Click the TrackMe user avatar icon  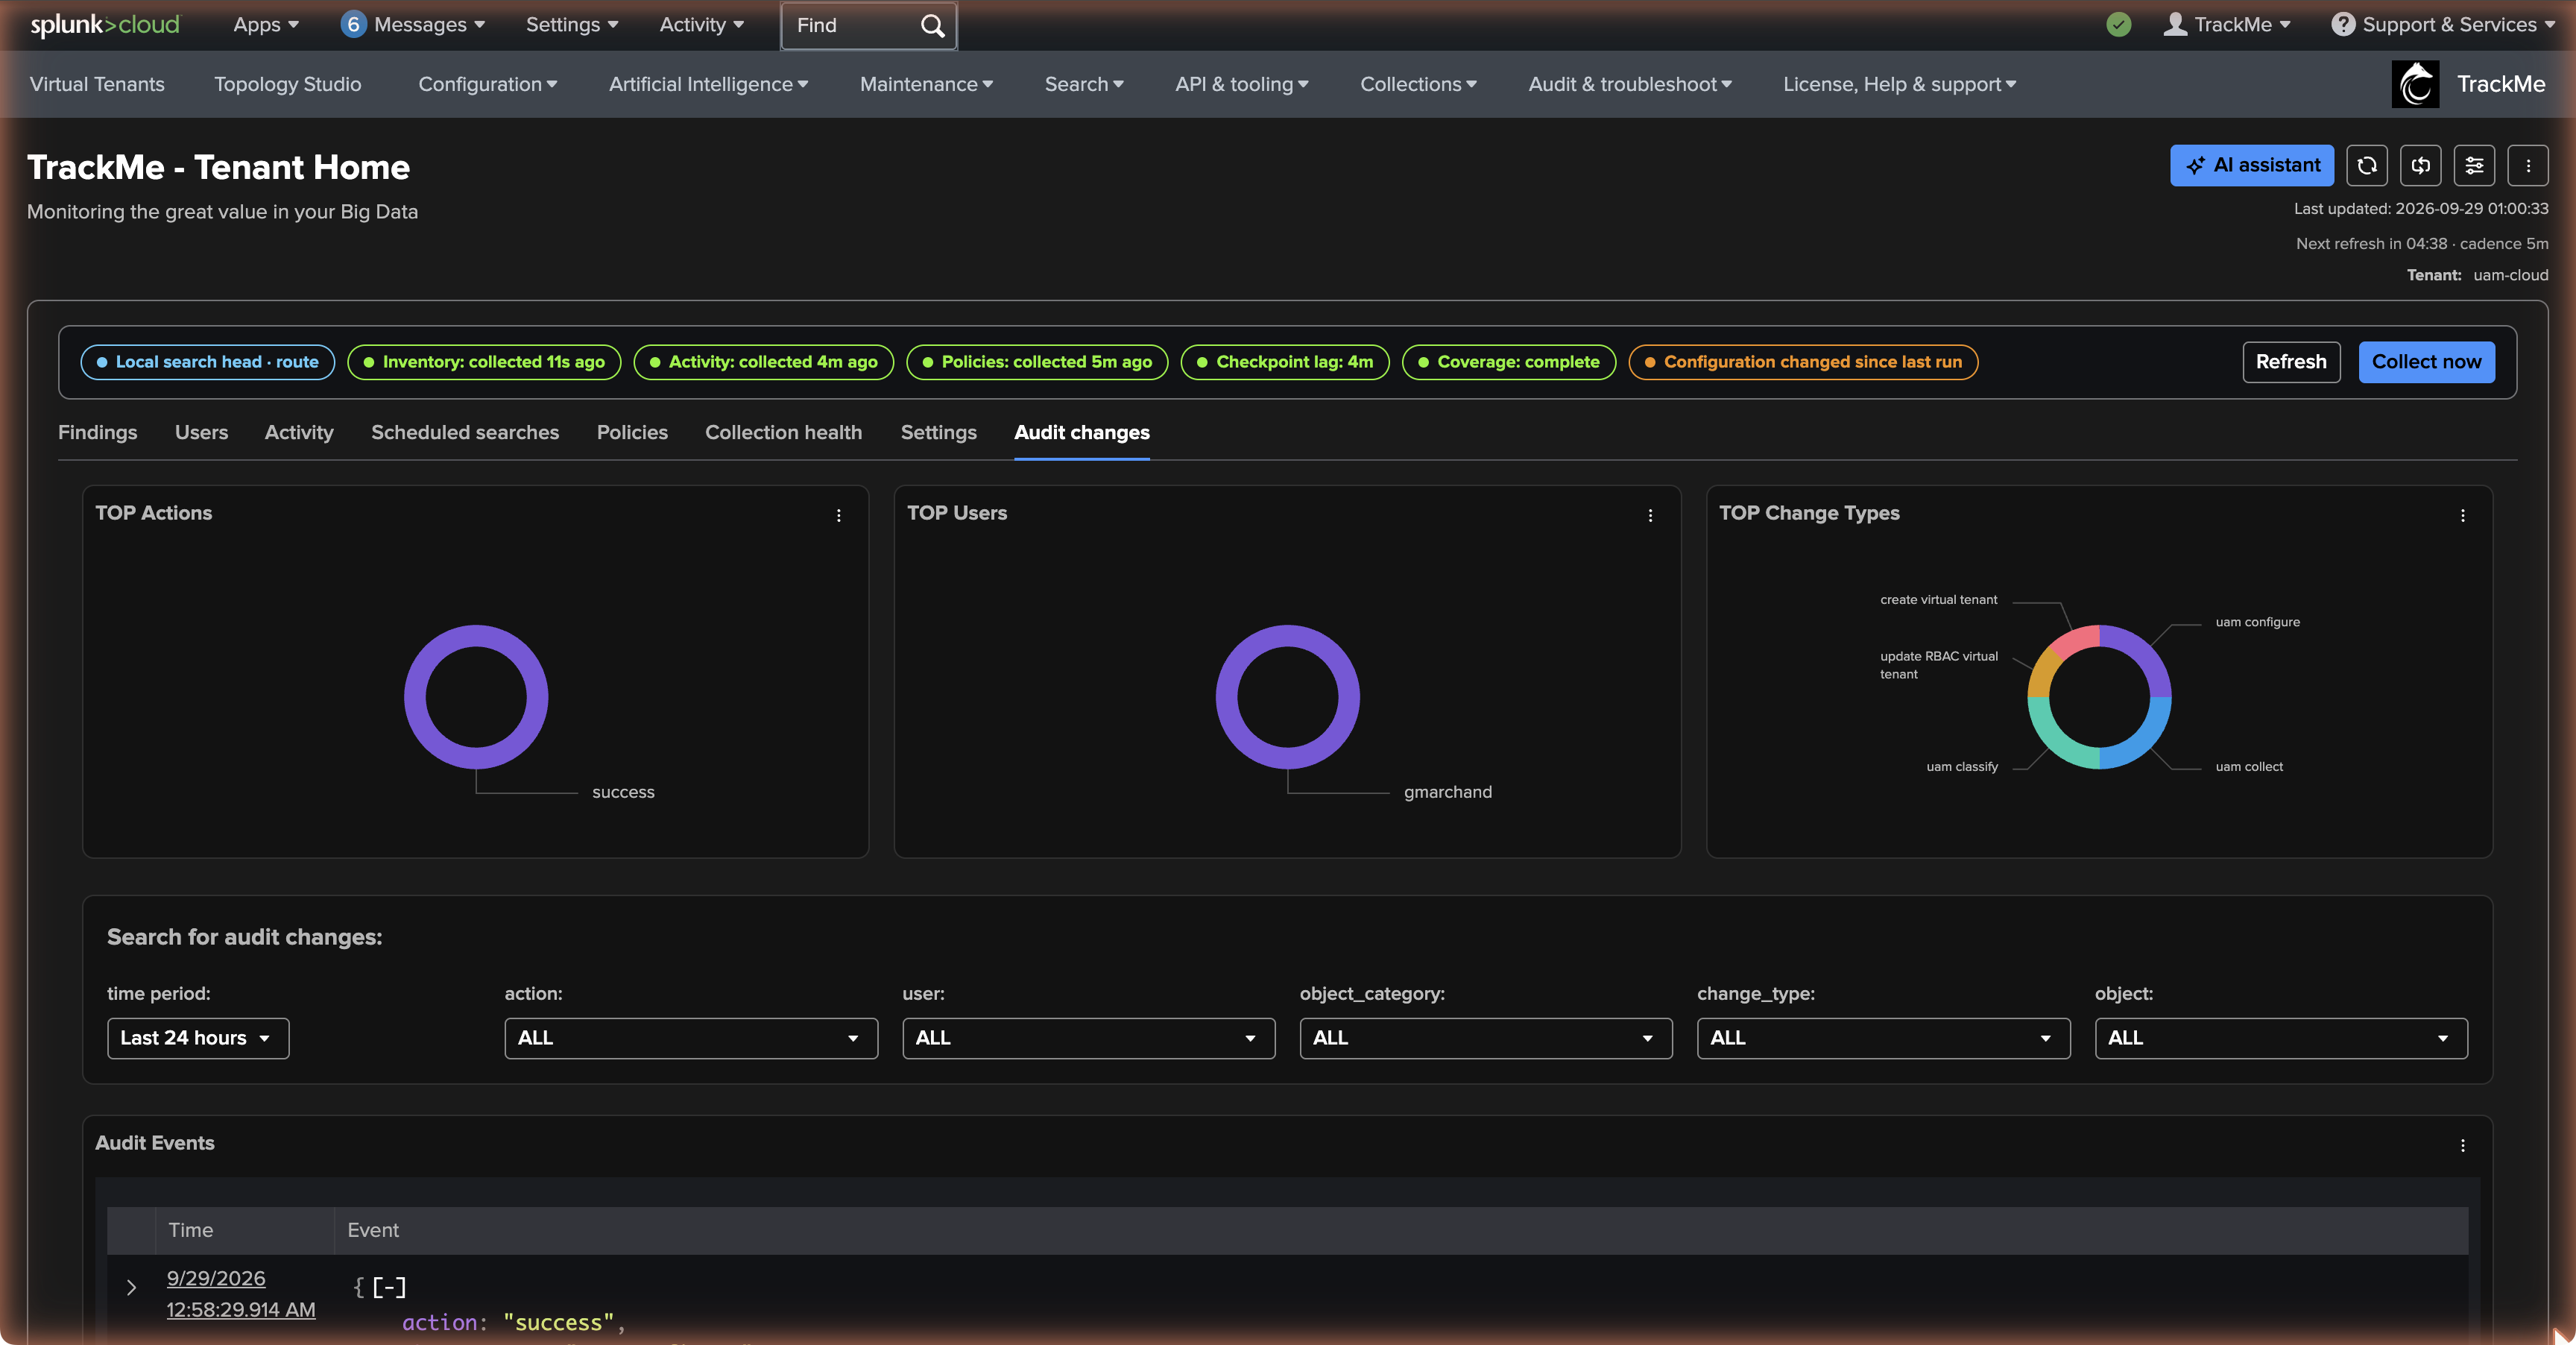(2175, 25)
